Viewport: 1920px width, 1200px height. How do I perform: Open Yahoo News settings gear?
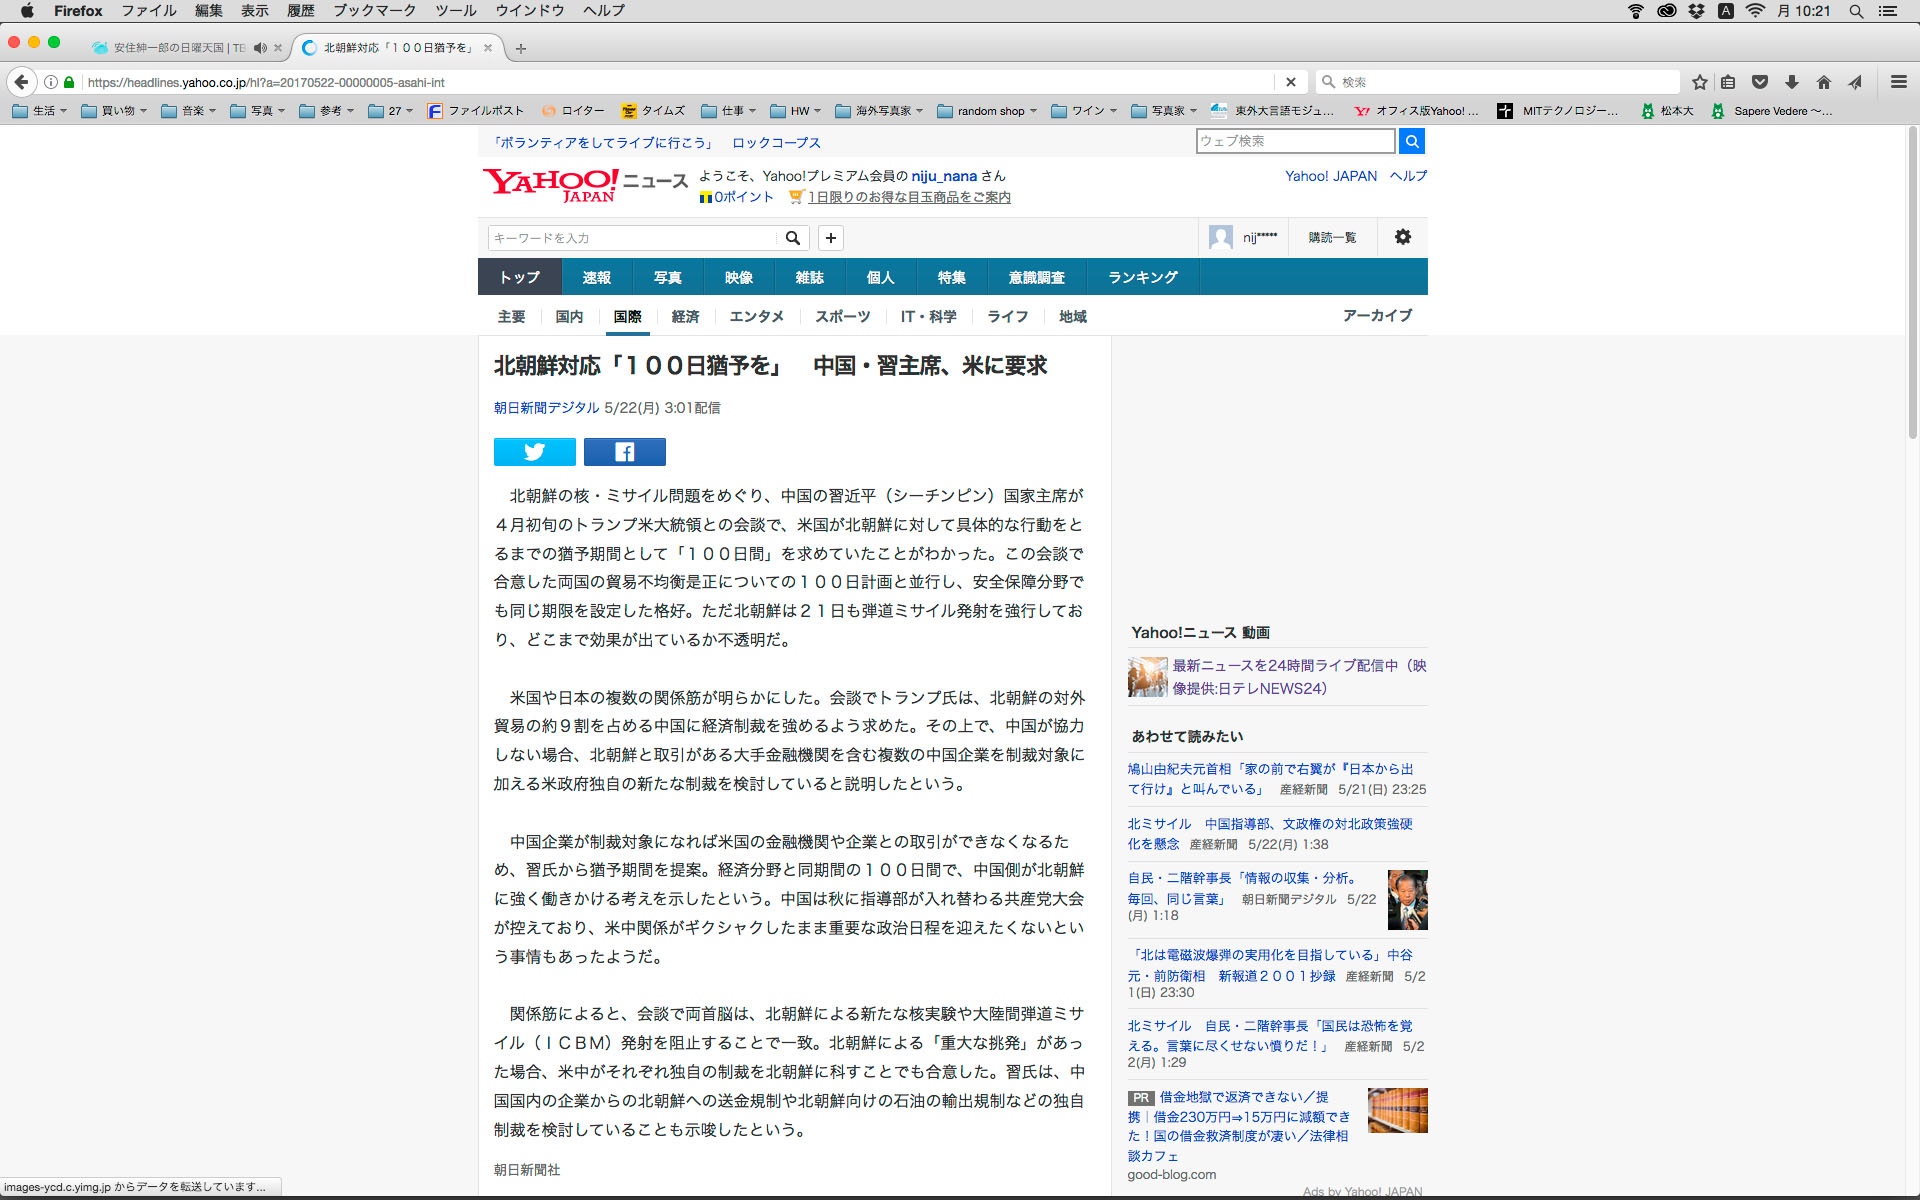click(1402, 237)
